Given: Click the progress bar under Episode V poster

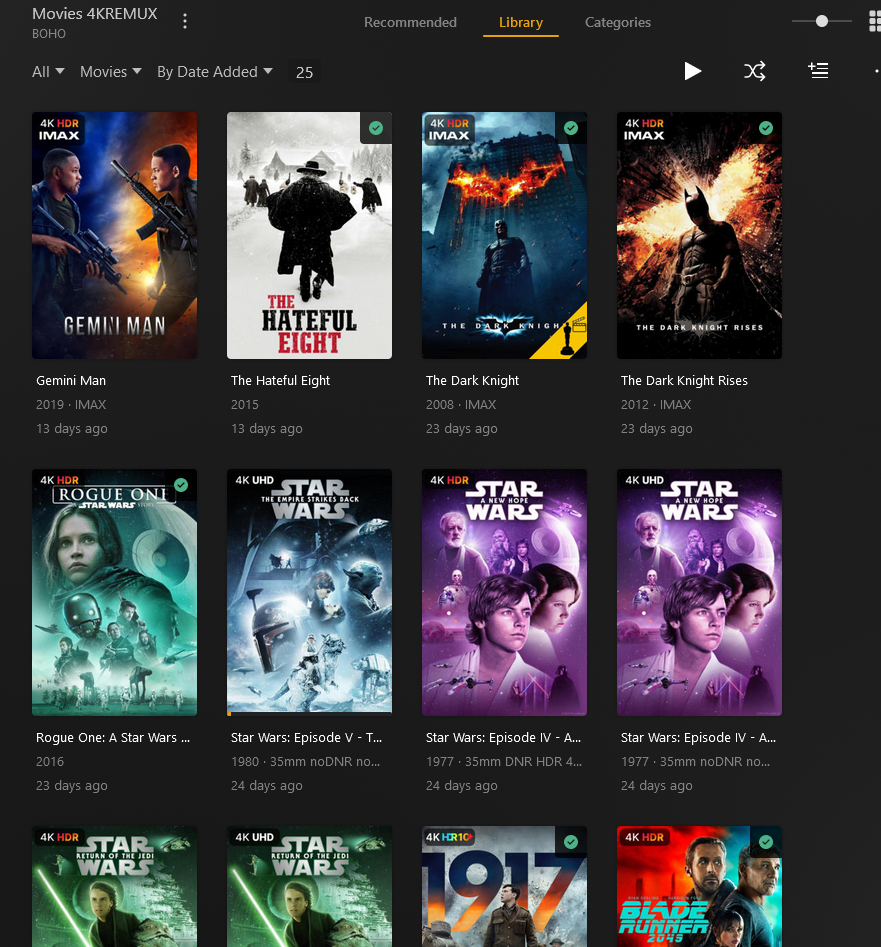Looking at the screenshot, I should point(309,714).
